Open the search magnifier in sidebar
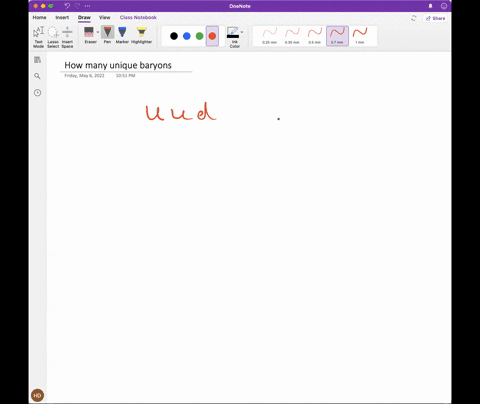This screenshot has height=404, width=480. (37, 76)
